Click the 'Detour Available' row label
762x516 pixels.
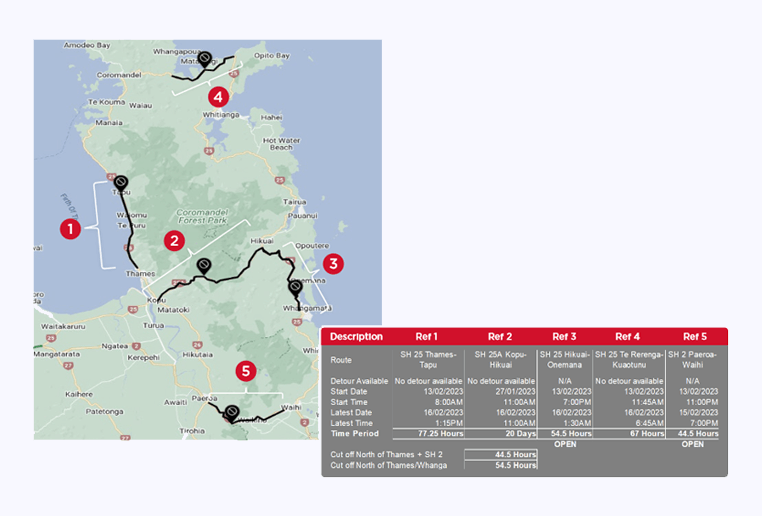coord(359,381)
